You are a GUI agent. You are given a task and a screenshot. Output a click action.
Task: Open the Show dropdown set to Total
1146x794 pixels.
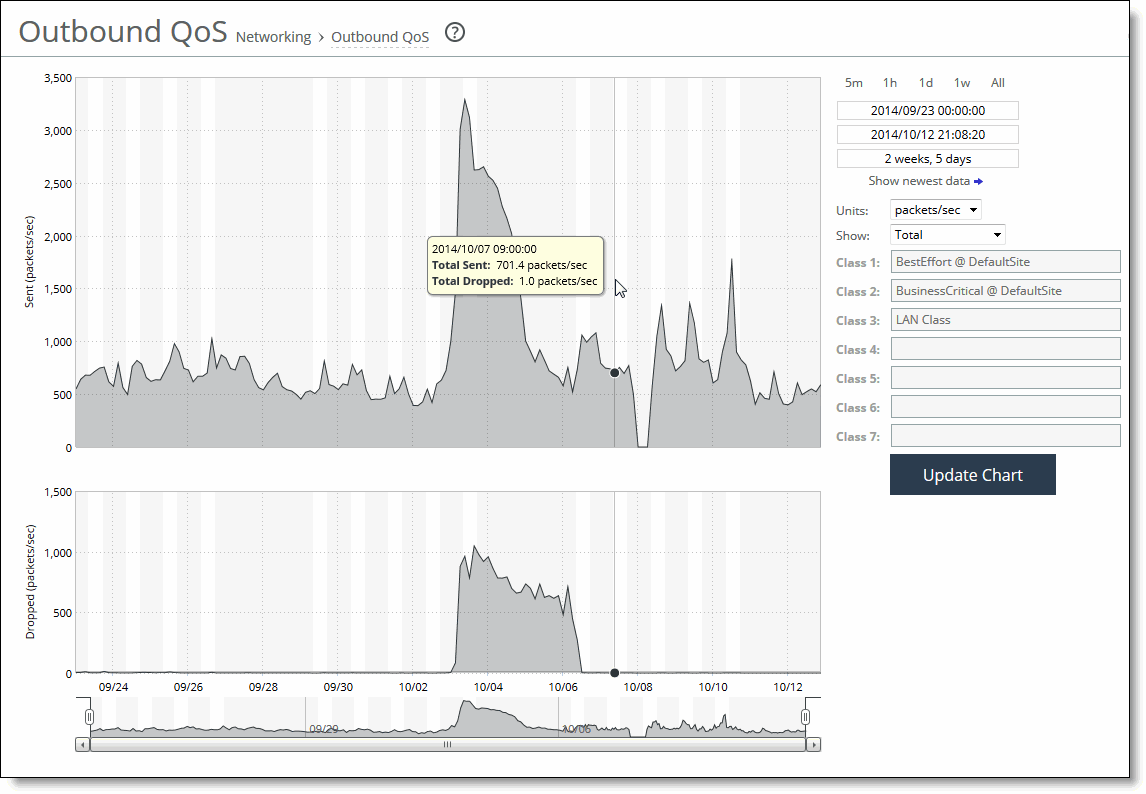[x=946, y=234]
